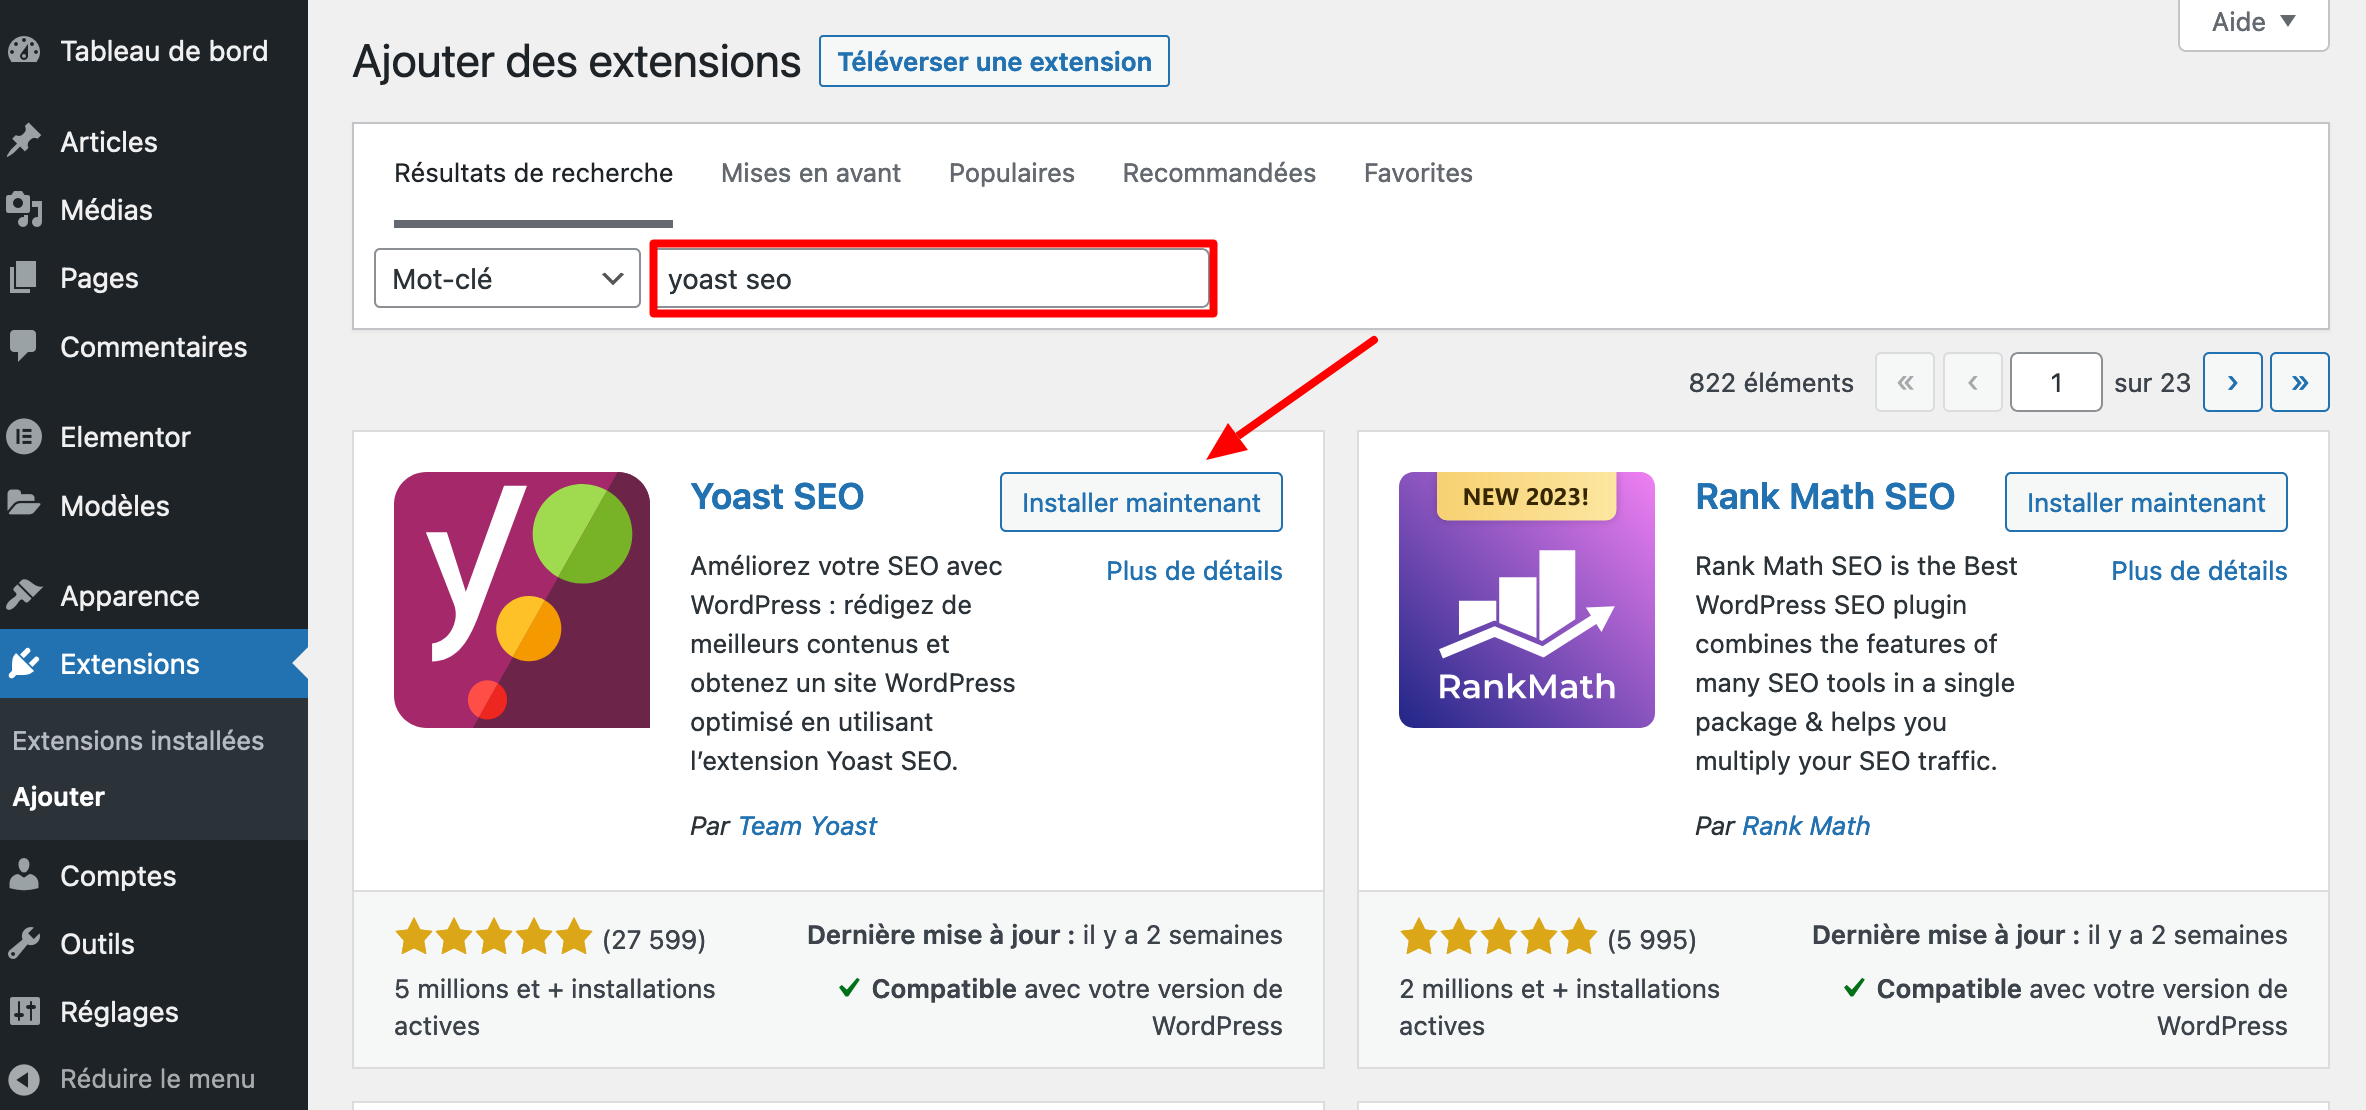Open the Modèles folder icon
Screen dimensions: 2366x1110
(26, 505)
